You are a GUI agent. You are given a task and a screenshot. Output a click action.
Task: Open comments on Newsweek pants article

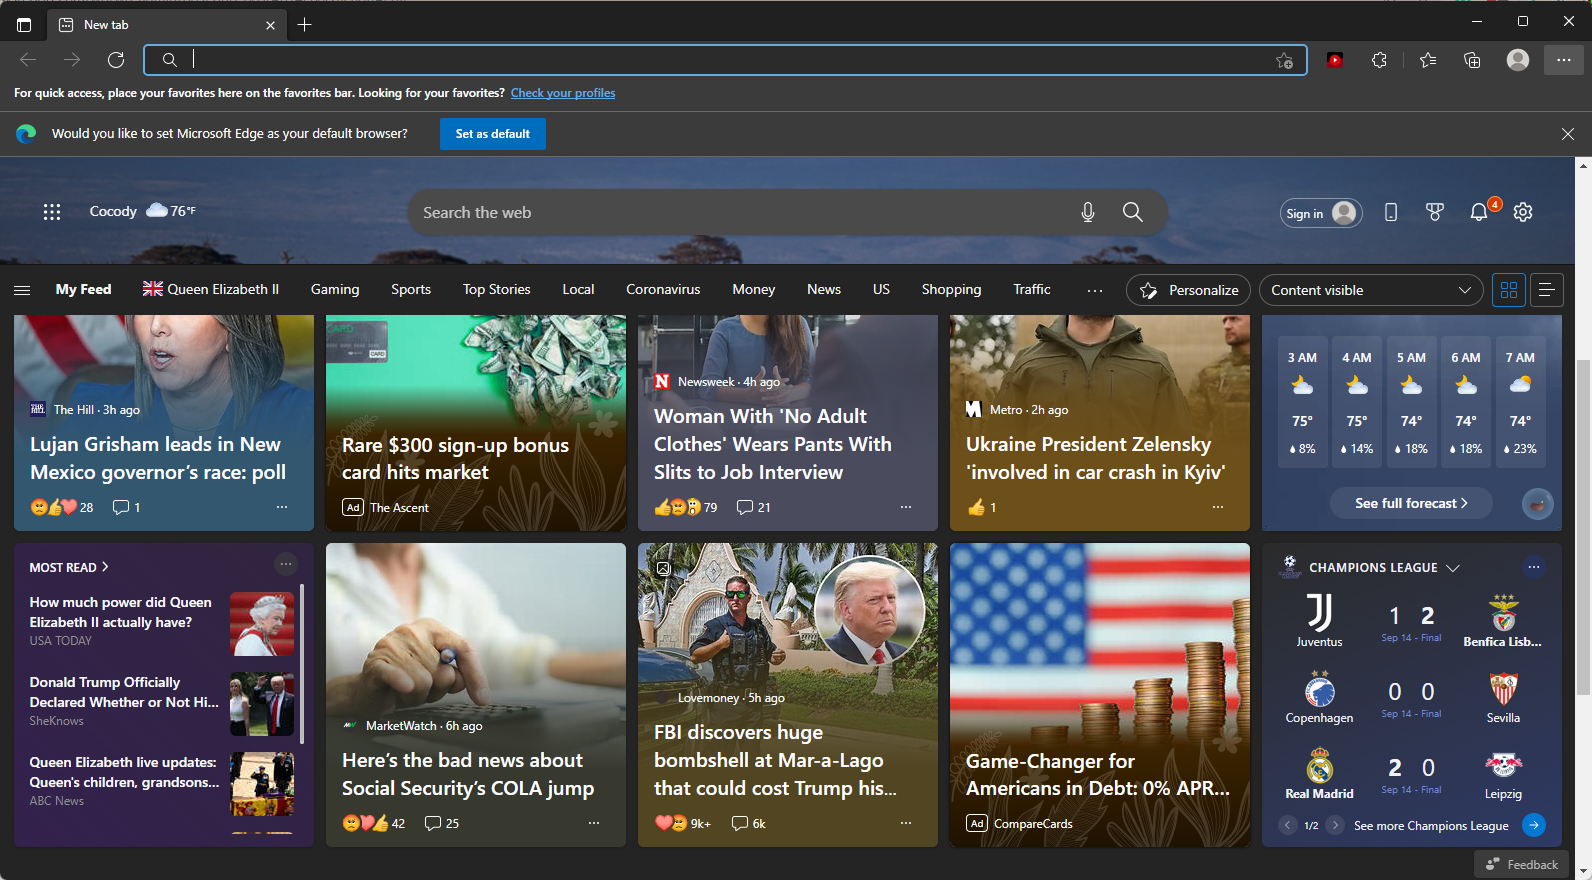tap(753, 507)
